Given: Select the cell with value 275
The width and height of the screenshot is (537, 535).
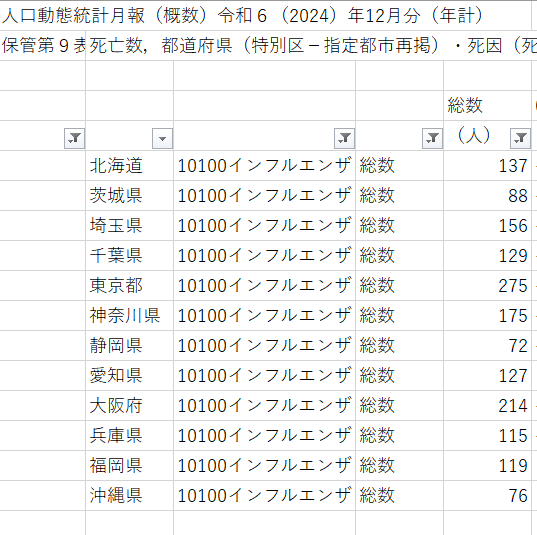Looking at the screenshot, I should (x=488, y=286).
